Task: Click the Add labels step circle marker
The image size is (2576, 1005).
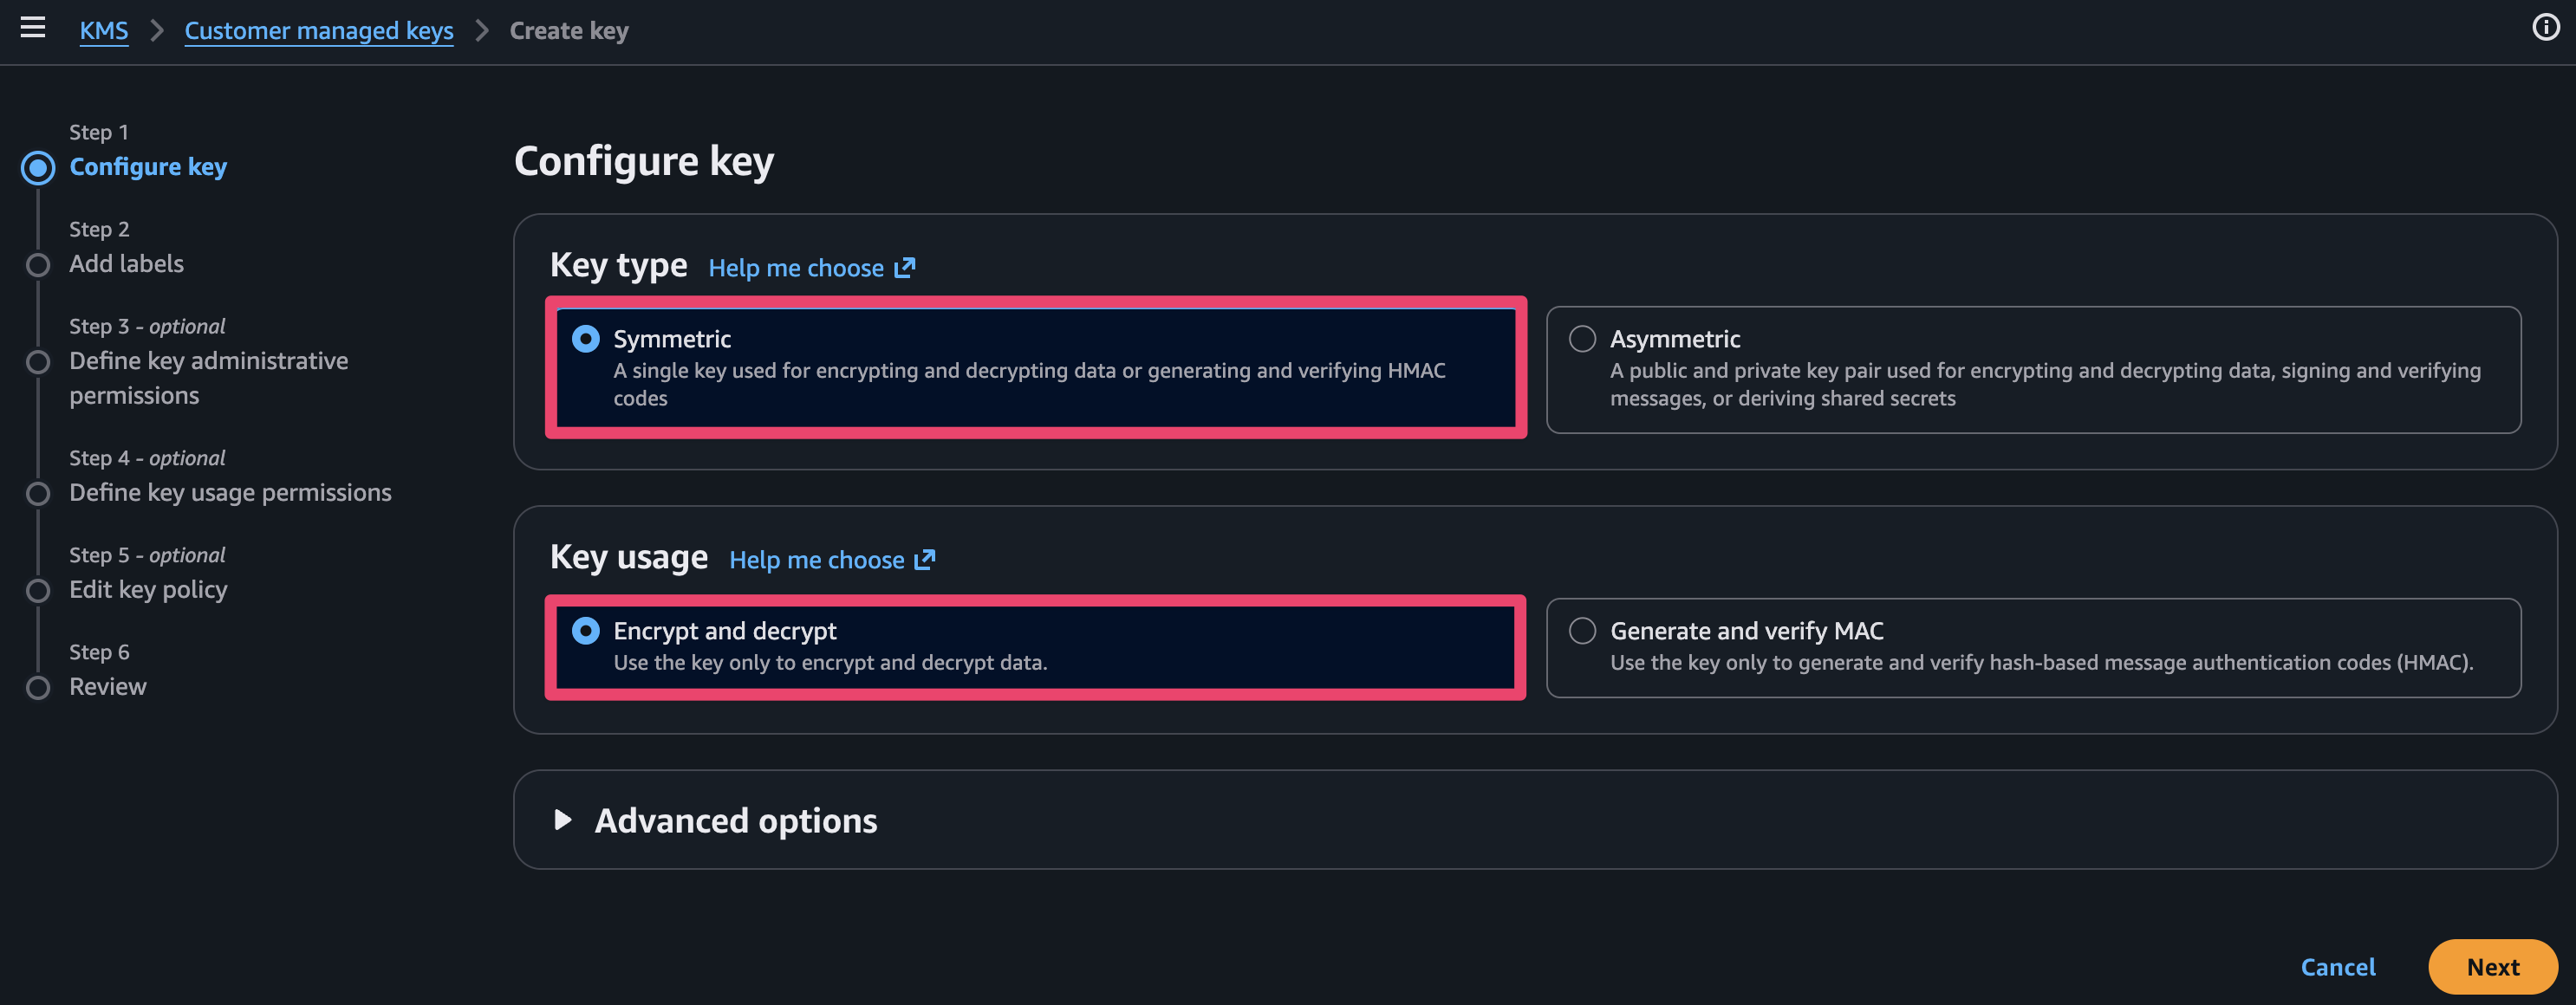Action: 38,265
